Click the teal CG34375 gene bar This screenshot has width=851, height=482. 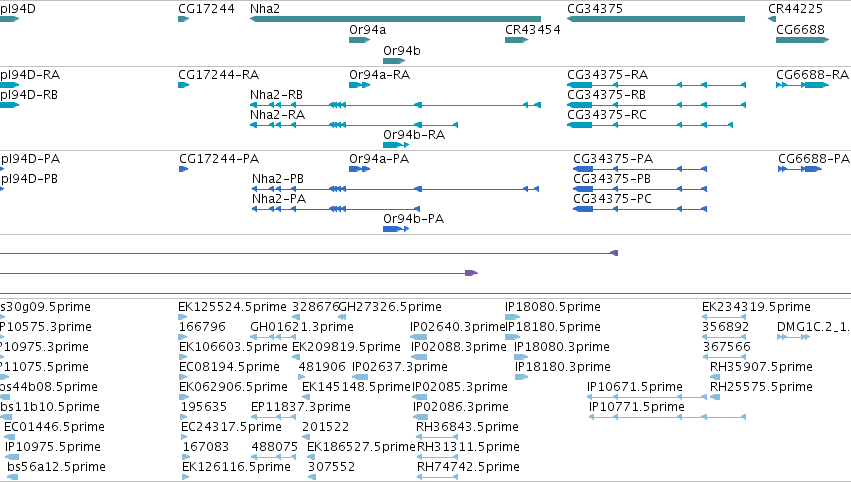point(656,19)
